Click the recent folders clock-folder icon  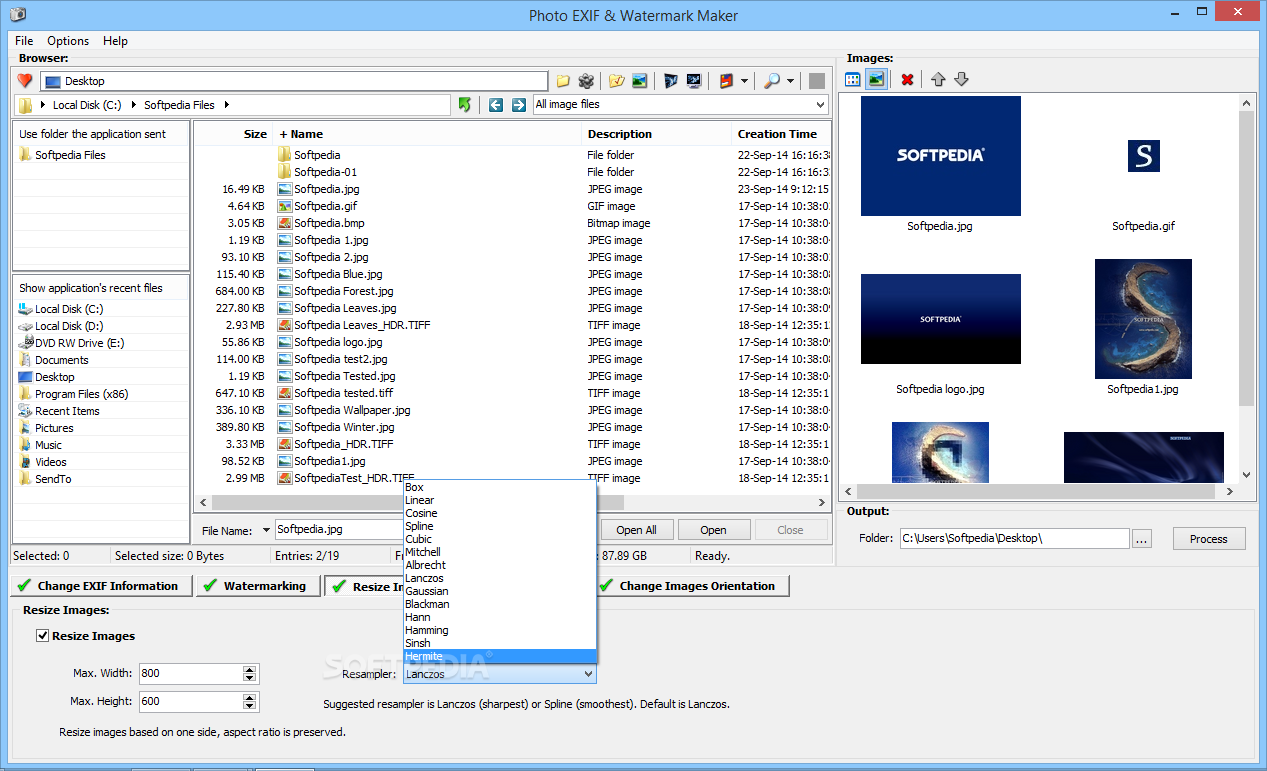tap(616, 81)
